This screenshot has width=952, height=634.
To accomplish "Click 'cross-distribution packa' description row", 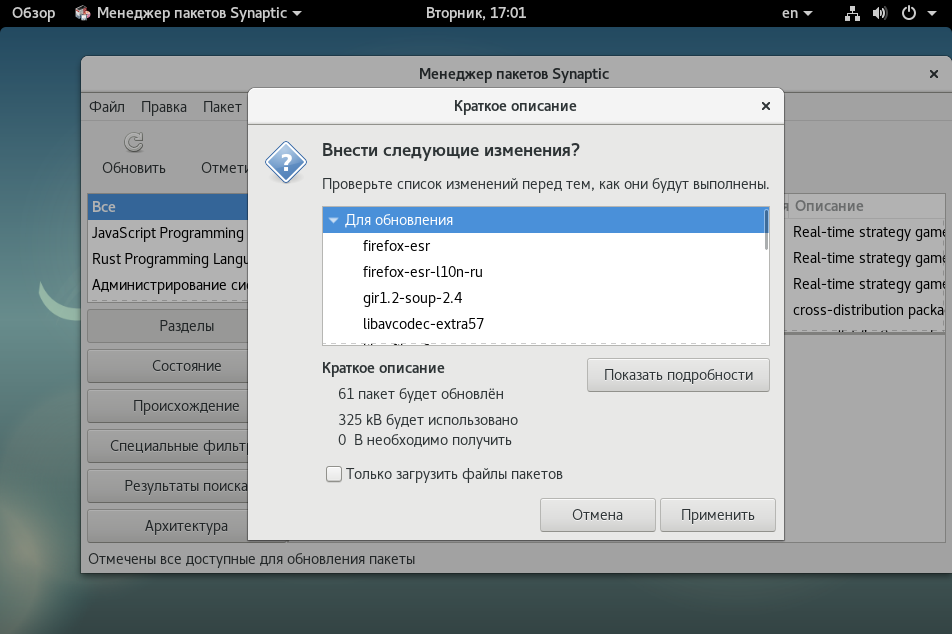I will (x=868, y=310).
